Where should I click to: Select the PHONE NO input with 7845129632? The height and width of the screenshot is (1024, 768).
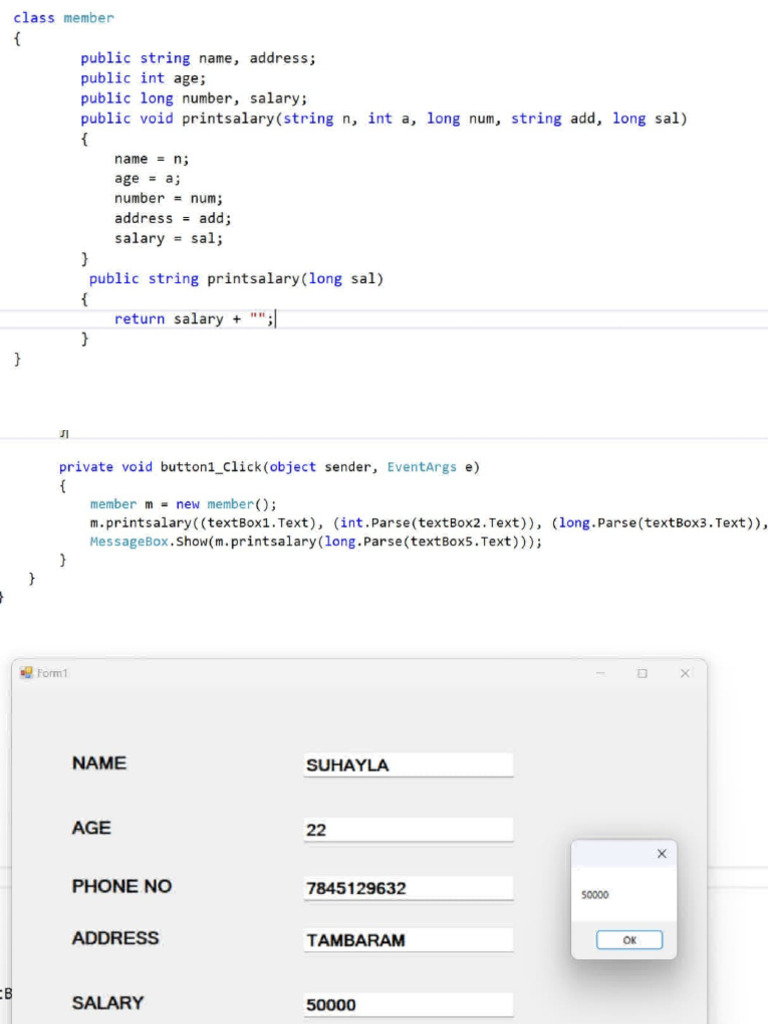pos(408,888)
